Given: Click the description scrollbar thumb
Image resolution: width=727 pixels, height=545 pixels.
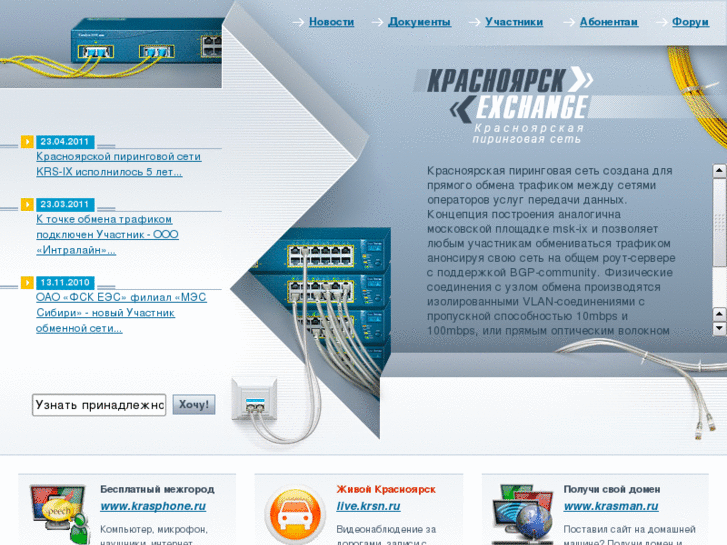Looking at the screenshot, I should (719, 222).
